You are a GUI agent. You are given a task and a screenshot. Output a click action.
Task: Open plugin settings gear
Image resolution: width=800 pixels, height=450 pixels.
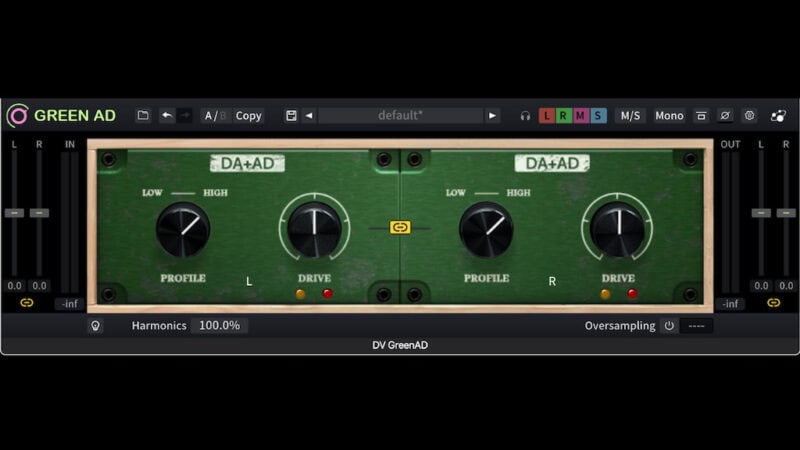(749, 116)
